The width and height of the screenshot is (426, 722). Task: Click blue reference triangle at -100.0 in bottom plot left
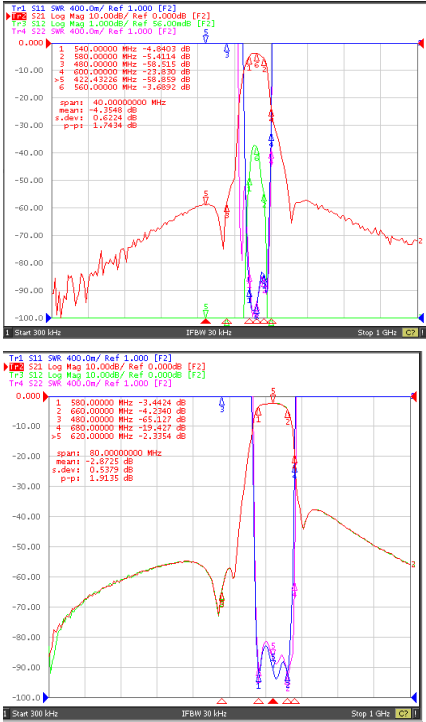point(45,697)
